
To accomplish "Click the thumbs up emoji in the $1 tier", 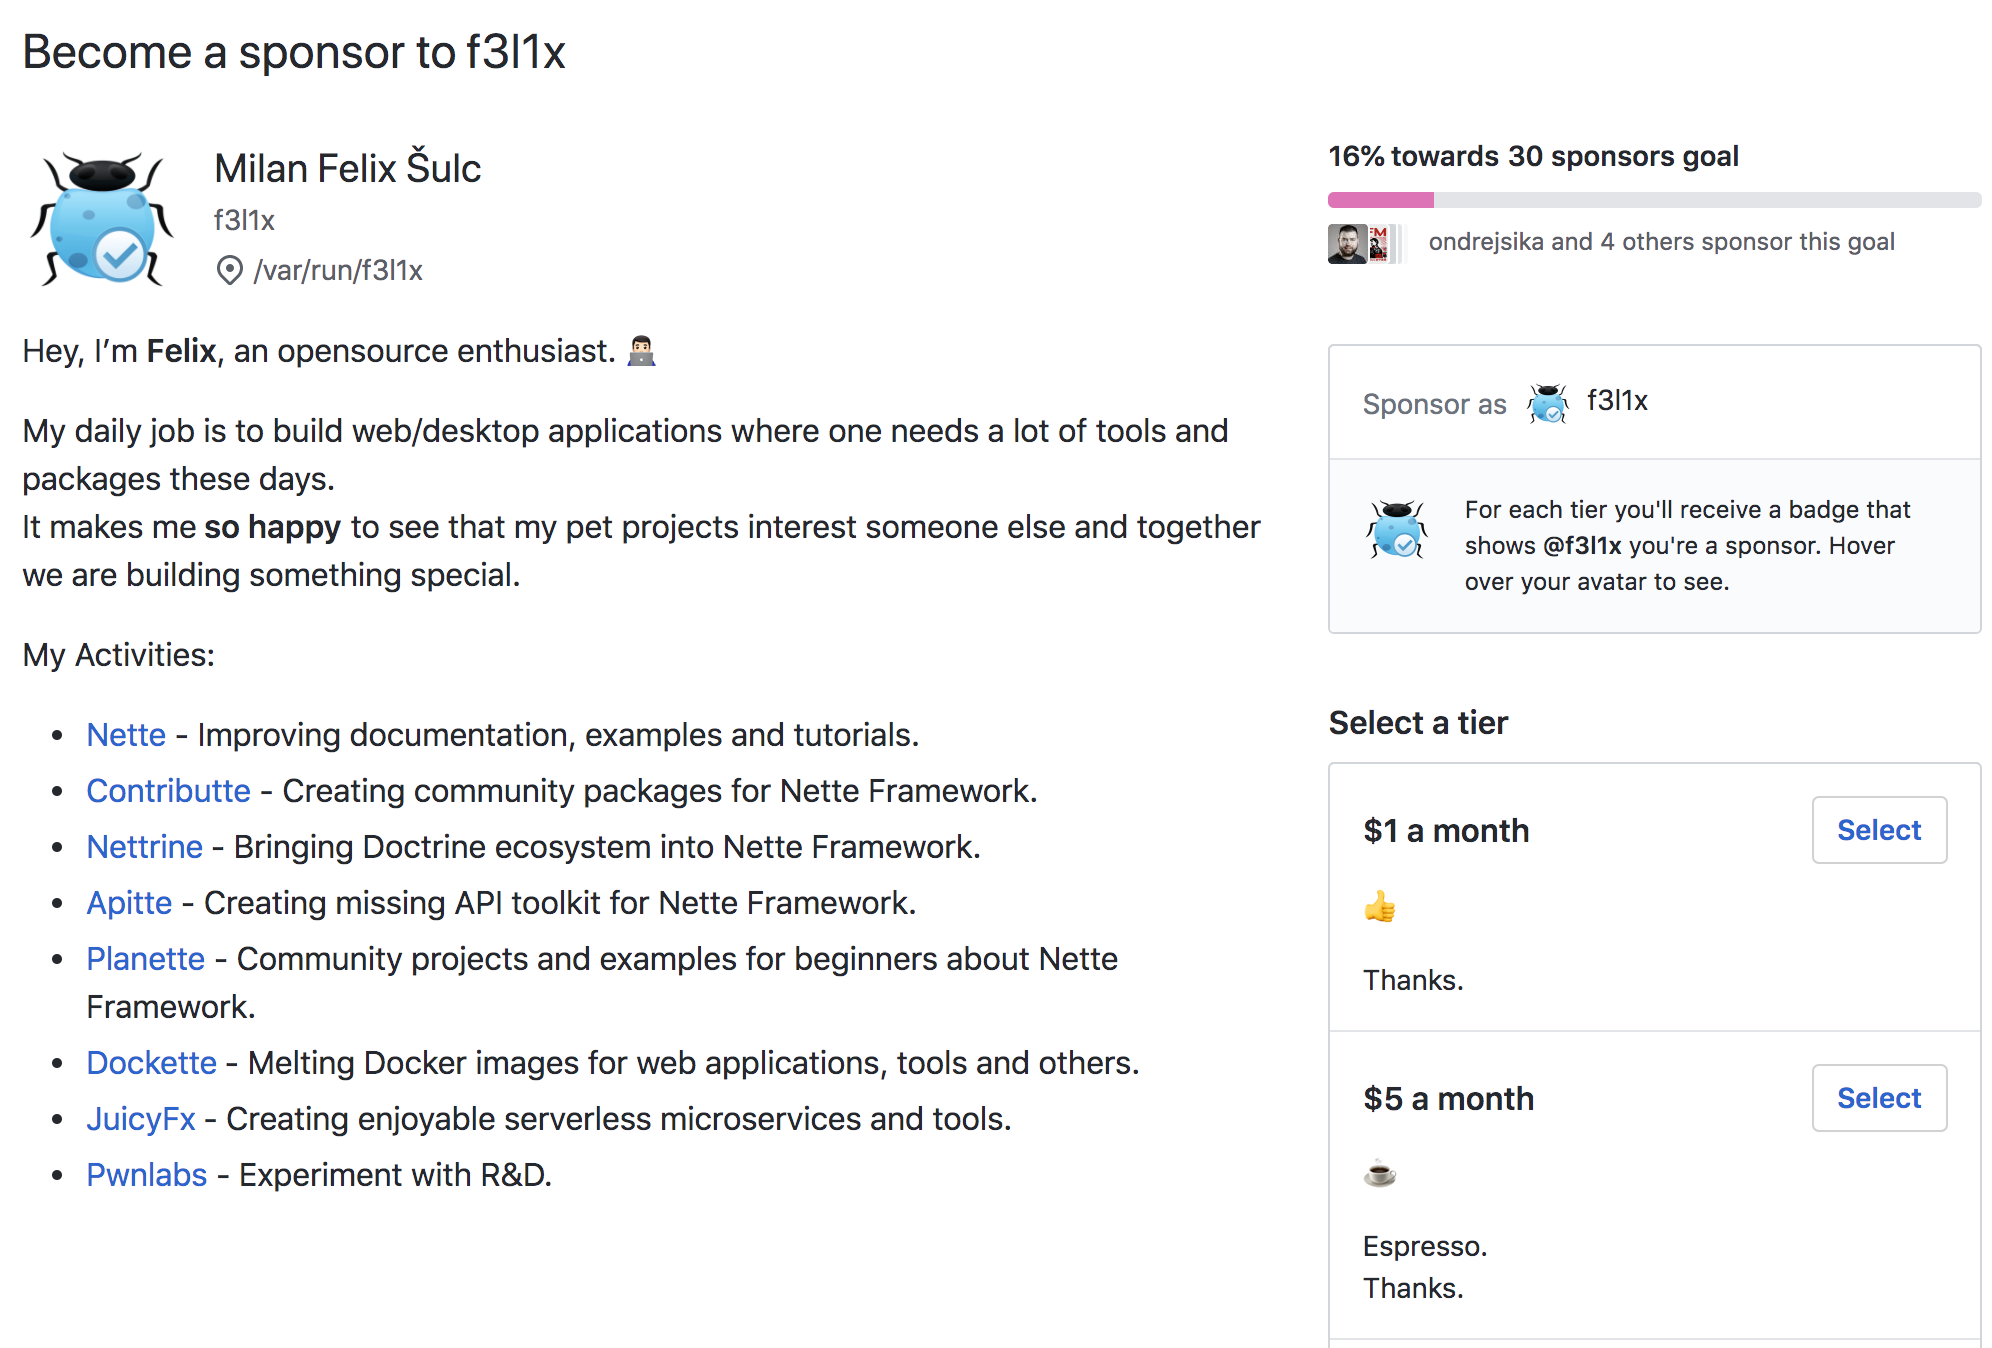I will (1379, 907).
